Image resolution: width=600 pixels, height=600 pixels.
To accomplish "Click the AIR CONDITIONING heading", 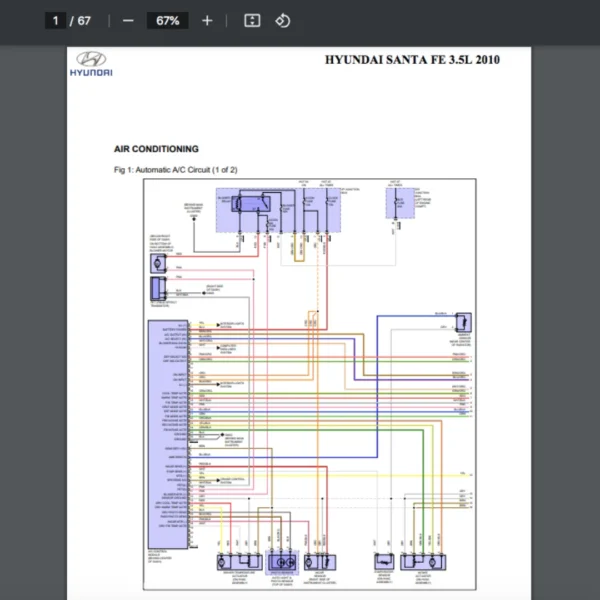I will tap(156, 149).
